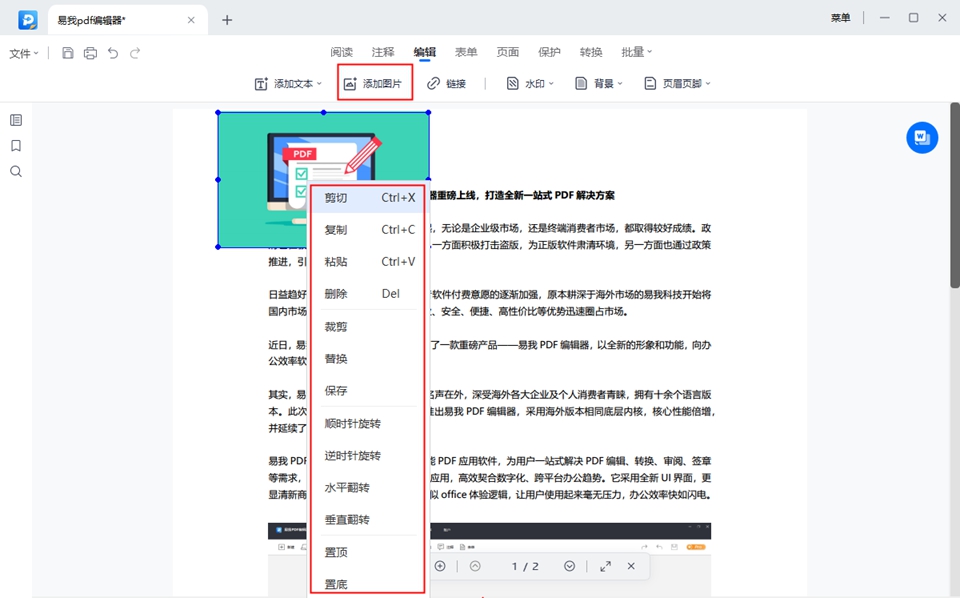Open a new tab with the plus button
The width and height of the screenshot is (960, 598).
coord(227,20)
